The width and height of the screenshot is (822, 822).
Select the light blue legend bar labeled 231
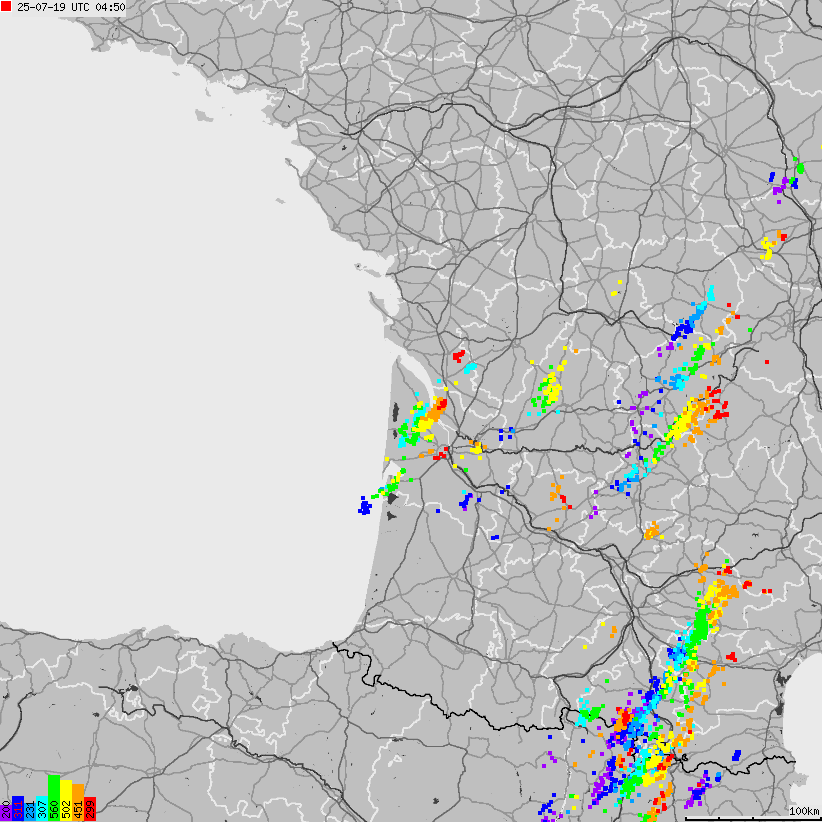tap(30, 812)
